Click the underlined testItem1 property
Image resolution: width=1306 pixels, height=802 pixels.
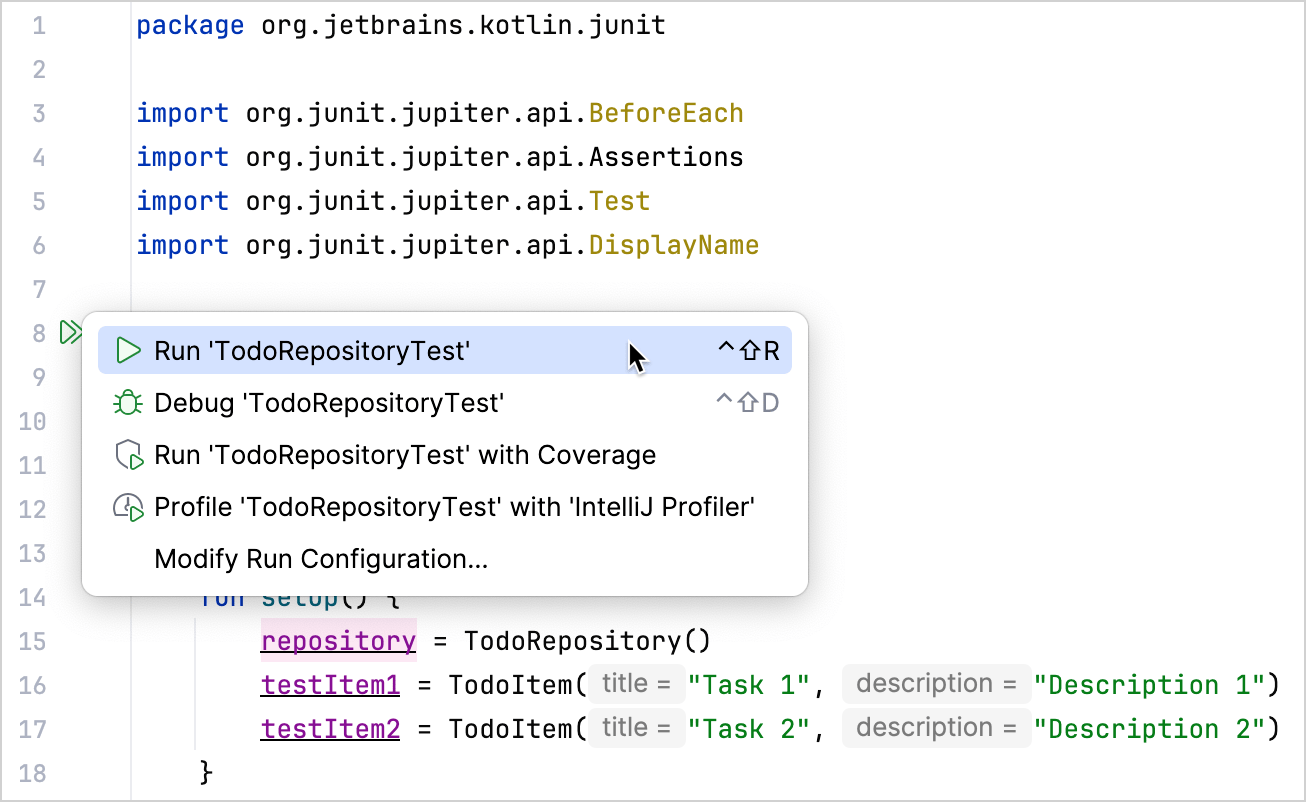[x=330, y=684]
